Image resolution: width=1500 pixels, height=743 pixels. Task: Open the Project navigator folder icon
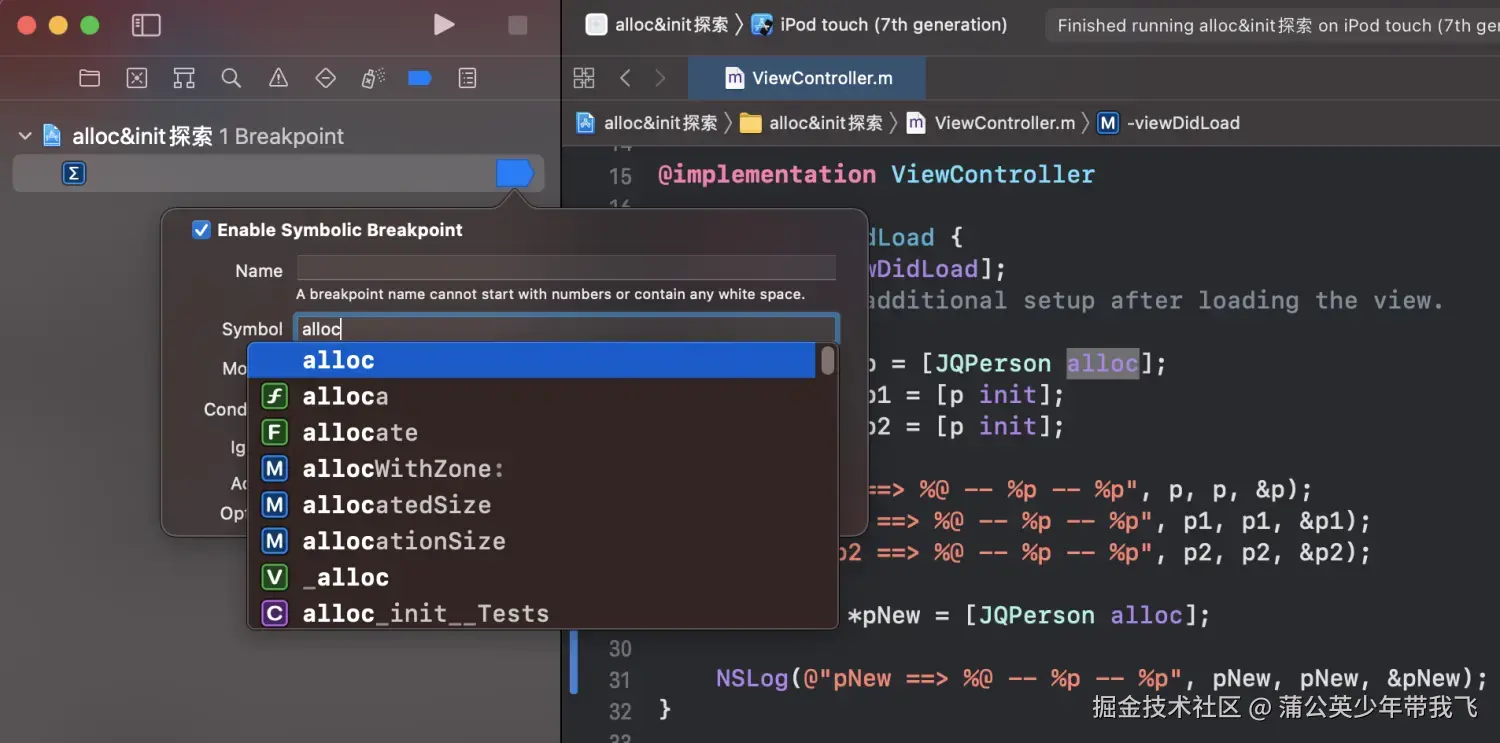pyautogui.click(x=90, y=78)
